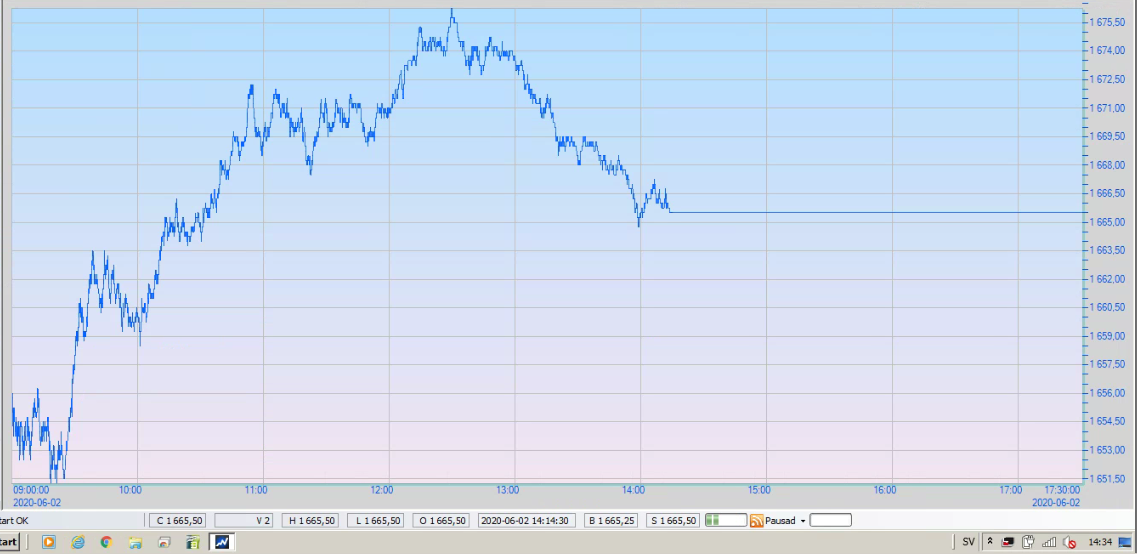The width and height of the screenshot is (1137, 555).
Task: Open the media player taskbar icon
Action: point(48,542)
